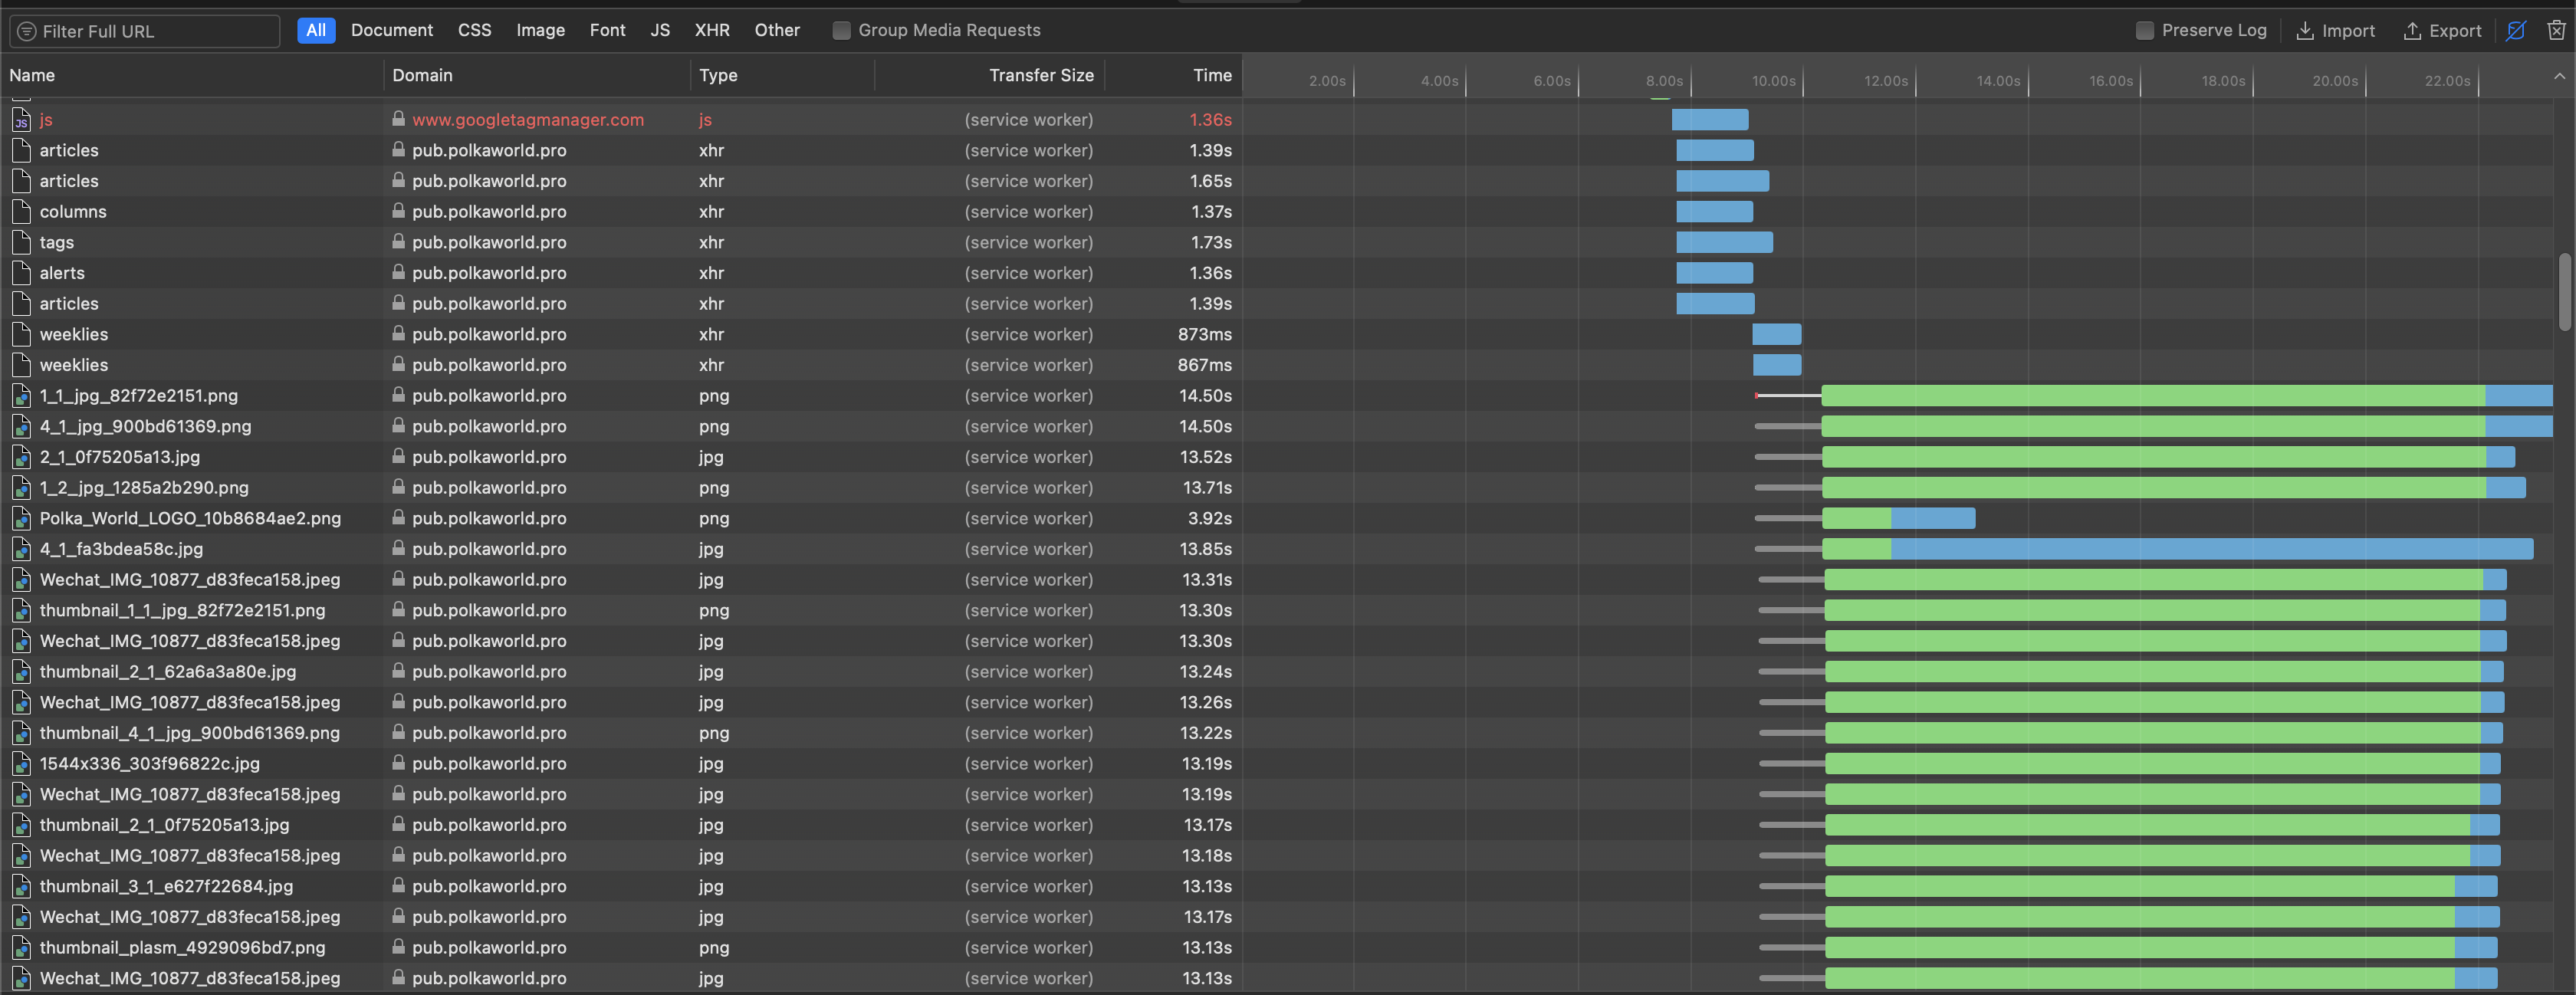
Task: Switch to the XHR filter tab
Action: pyautogui.click(x=711, y=30)
